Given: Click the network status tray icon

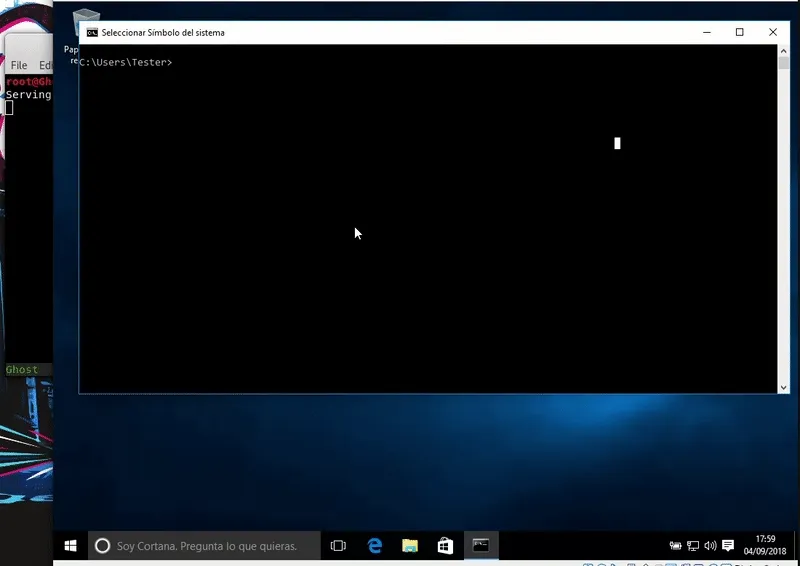Looking at the screenshot, I should coord(693,546).
